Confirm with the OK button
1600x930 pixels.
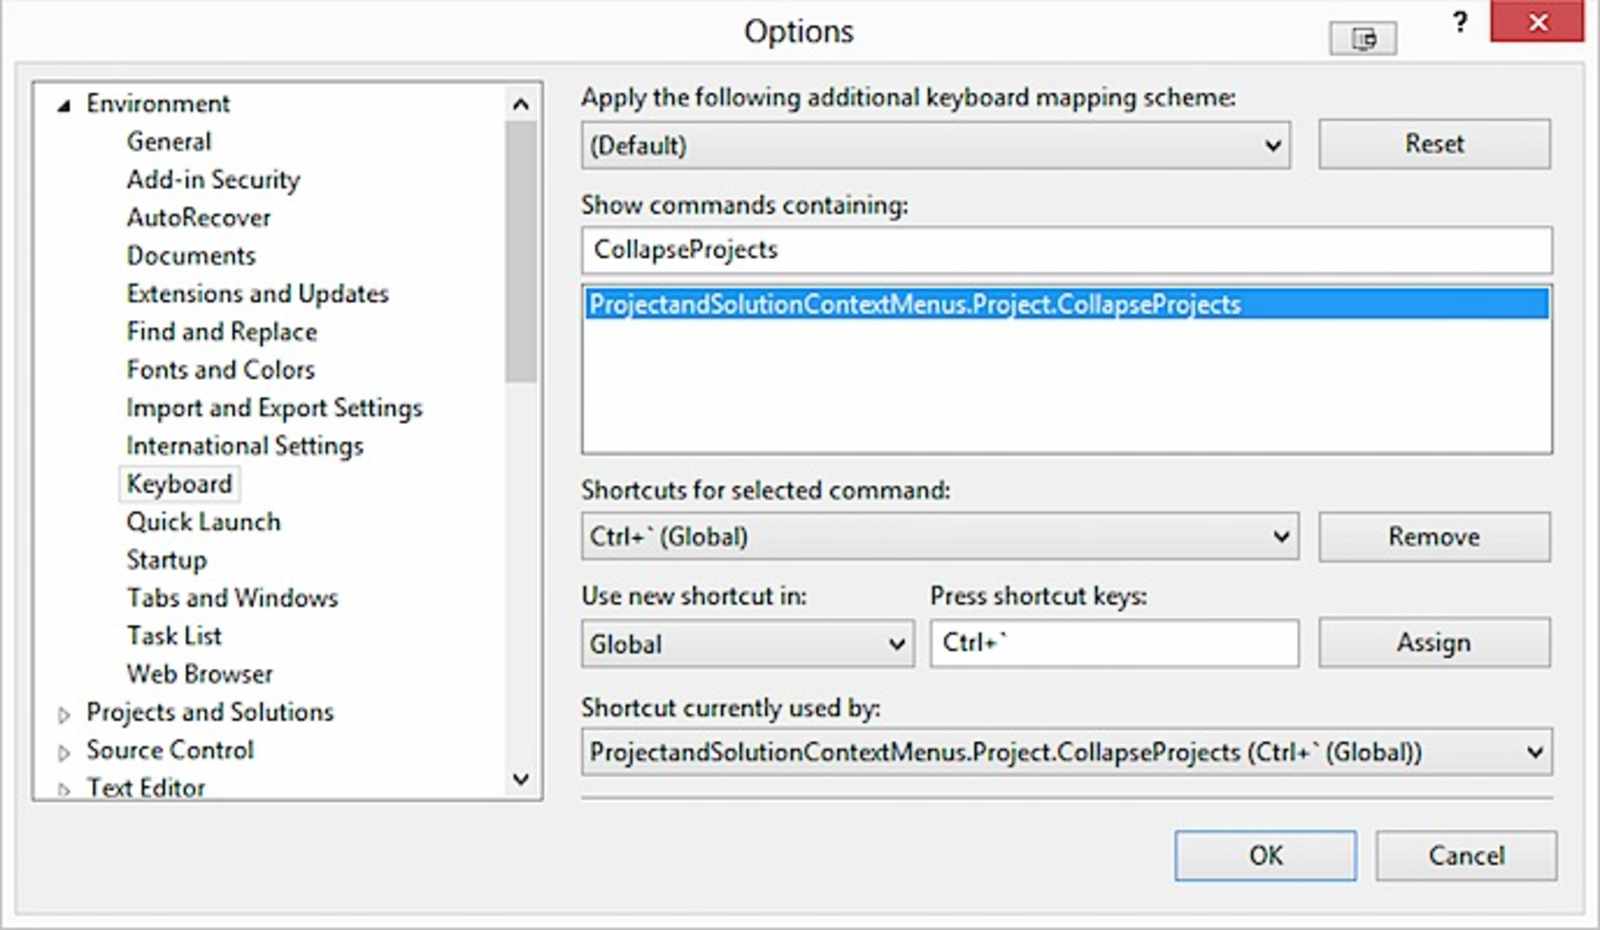tap(1265, 856)
